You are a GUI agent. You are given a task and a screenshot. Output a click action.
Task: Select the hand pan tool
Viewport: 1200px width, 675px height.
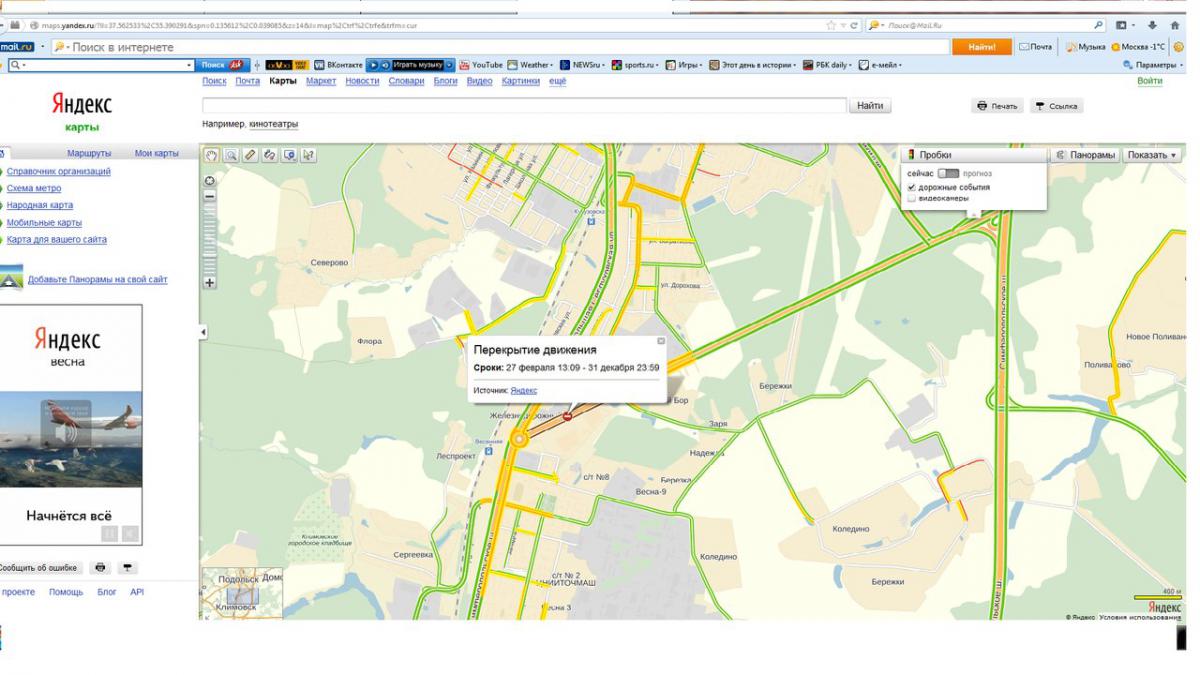[211, 155]
